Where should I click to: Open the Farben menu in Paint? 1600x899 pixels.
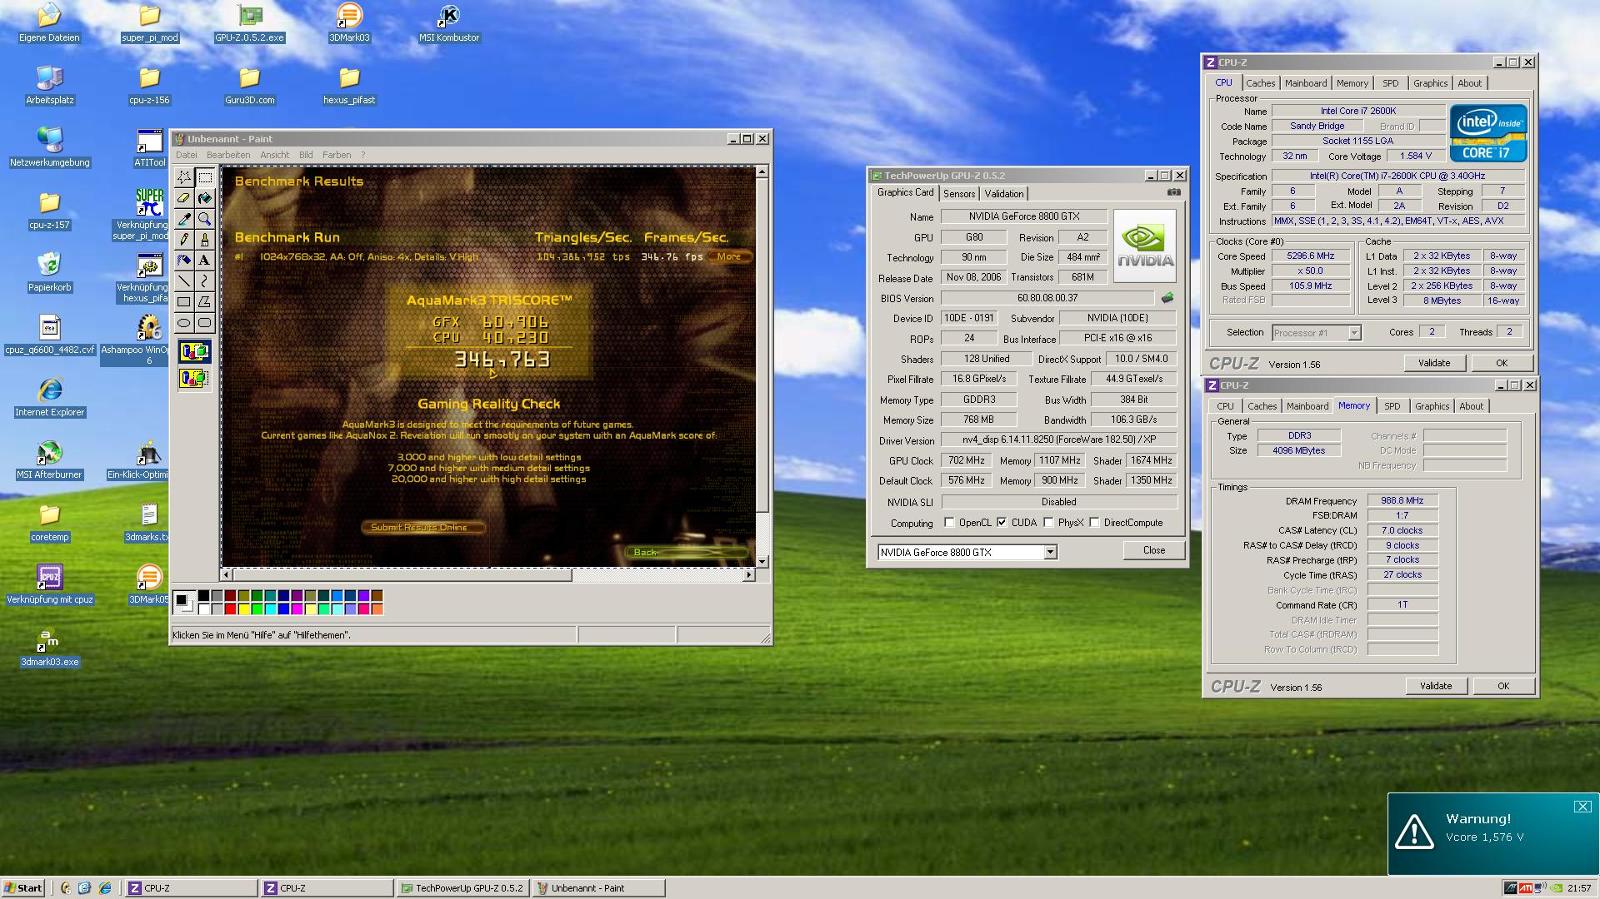pos(337,155)
